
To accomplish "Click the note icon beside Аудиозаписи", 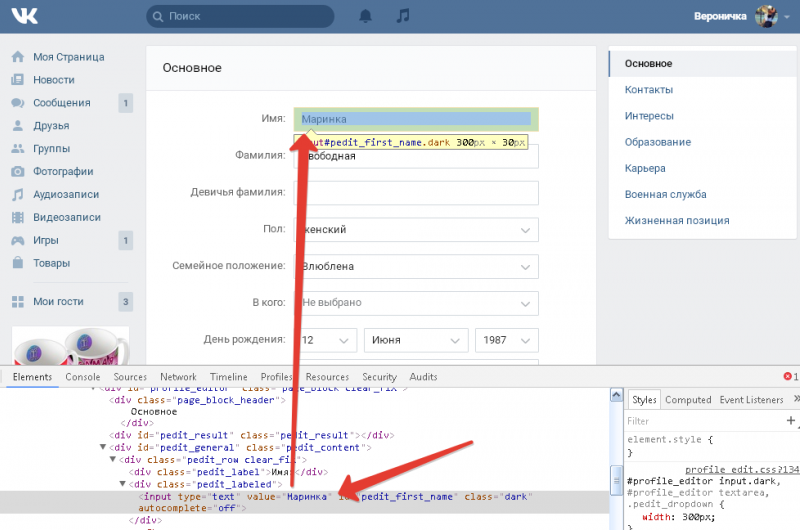I will [18, 194].
